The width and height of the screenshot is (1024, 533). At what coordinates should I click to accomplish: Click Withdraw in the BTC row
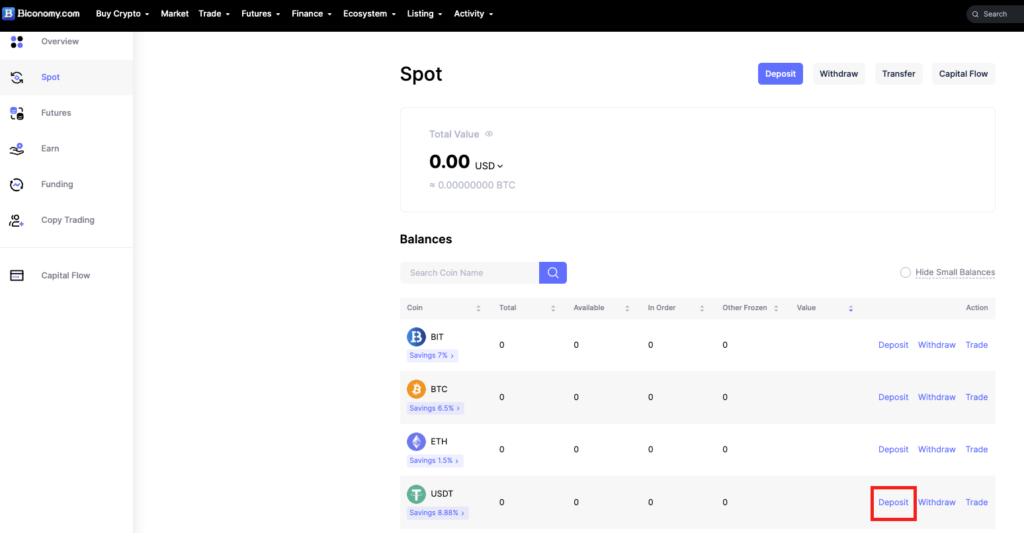tap(936, 397)
